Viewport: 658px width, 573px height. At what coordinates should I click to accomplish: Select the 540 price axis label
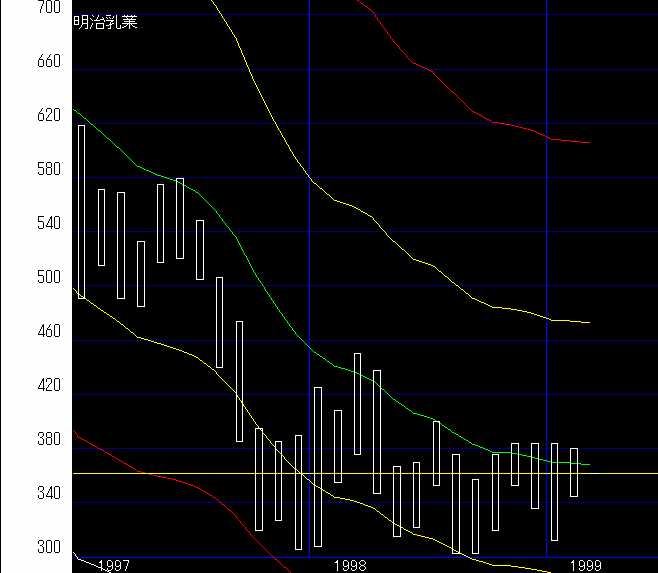[20, 224]
